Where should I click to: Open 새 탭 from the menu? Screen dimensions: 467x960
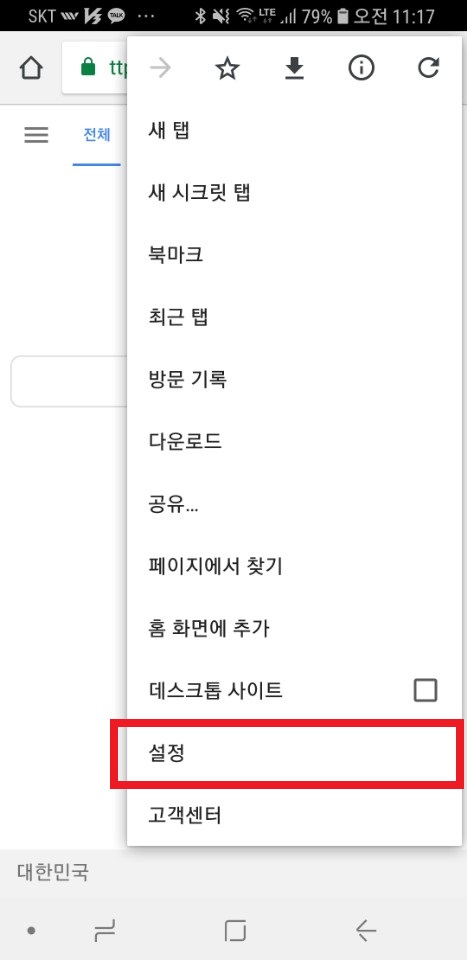294,131
